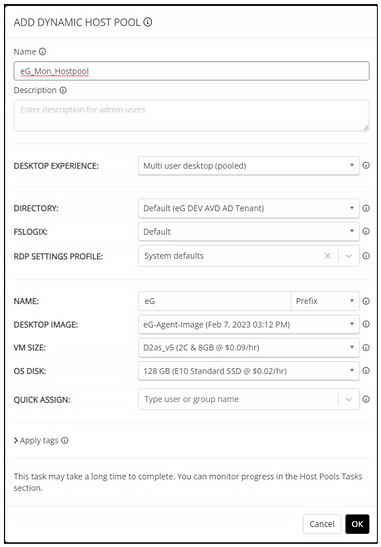This screenshot has height=547, width=381.
Task: Click the Description text area
Action: click(192, 116)
